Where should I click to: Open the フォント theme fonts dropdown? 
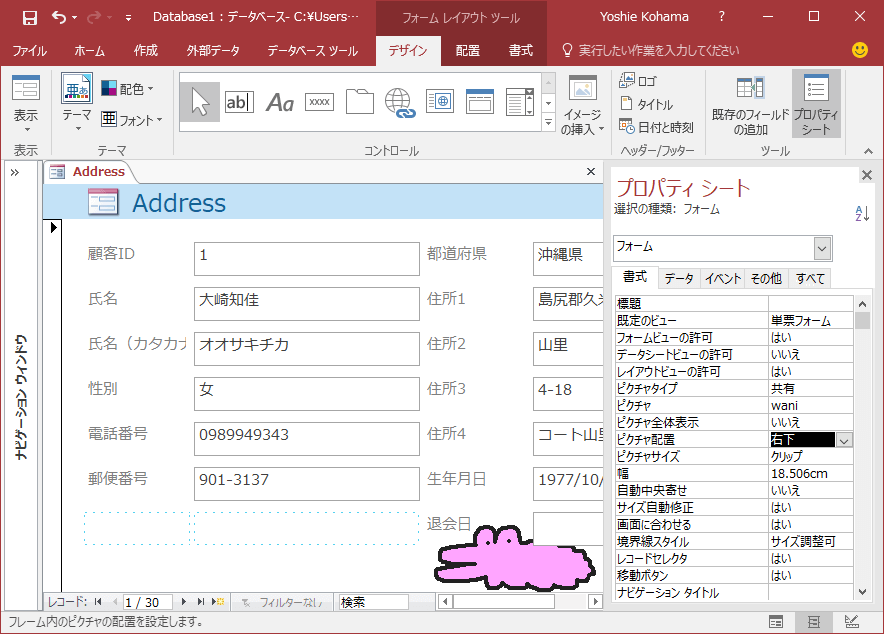[132, 119]
